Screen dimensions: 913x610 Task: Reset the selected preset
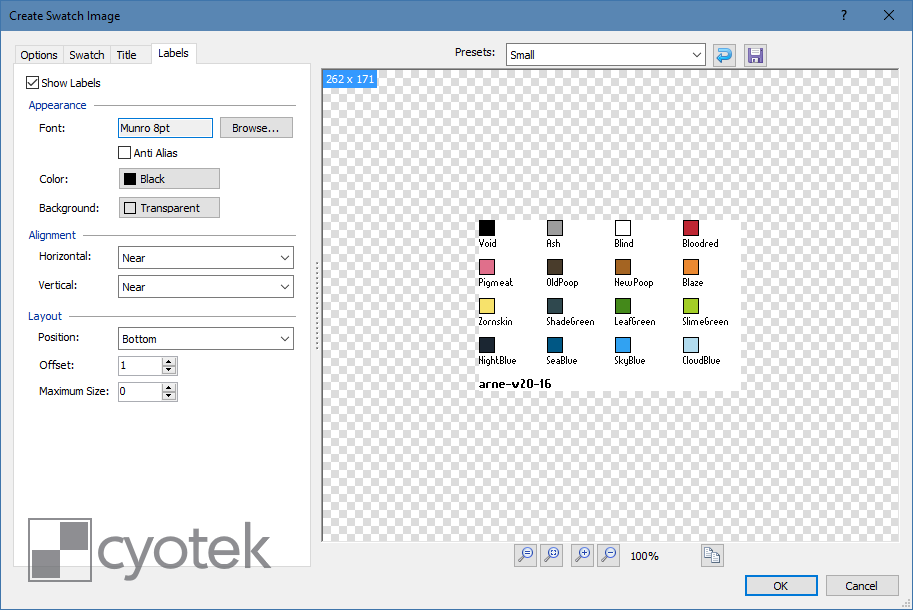724,55
